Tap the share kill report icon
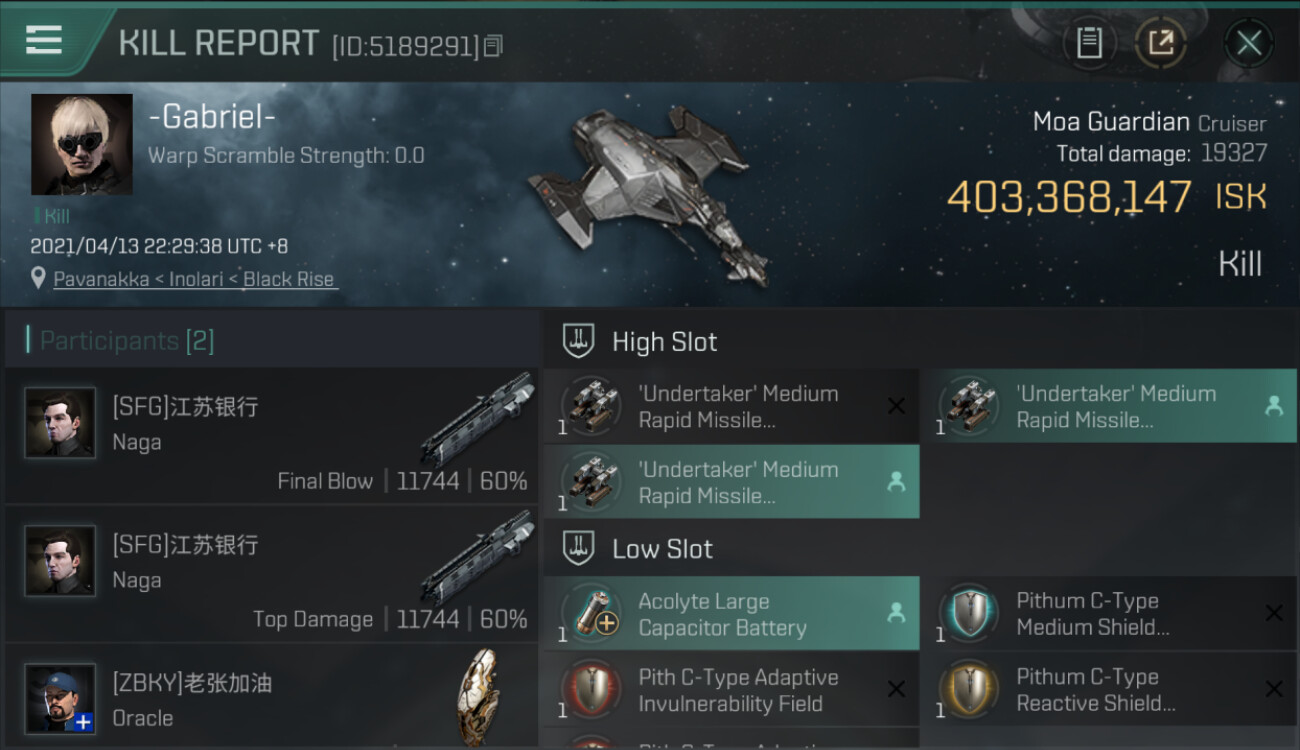Image resolution: width=1300 pixels, height=750 pixels. [1160, 43]
